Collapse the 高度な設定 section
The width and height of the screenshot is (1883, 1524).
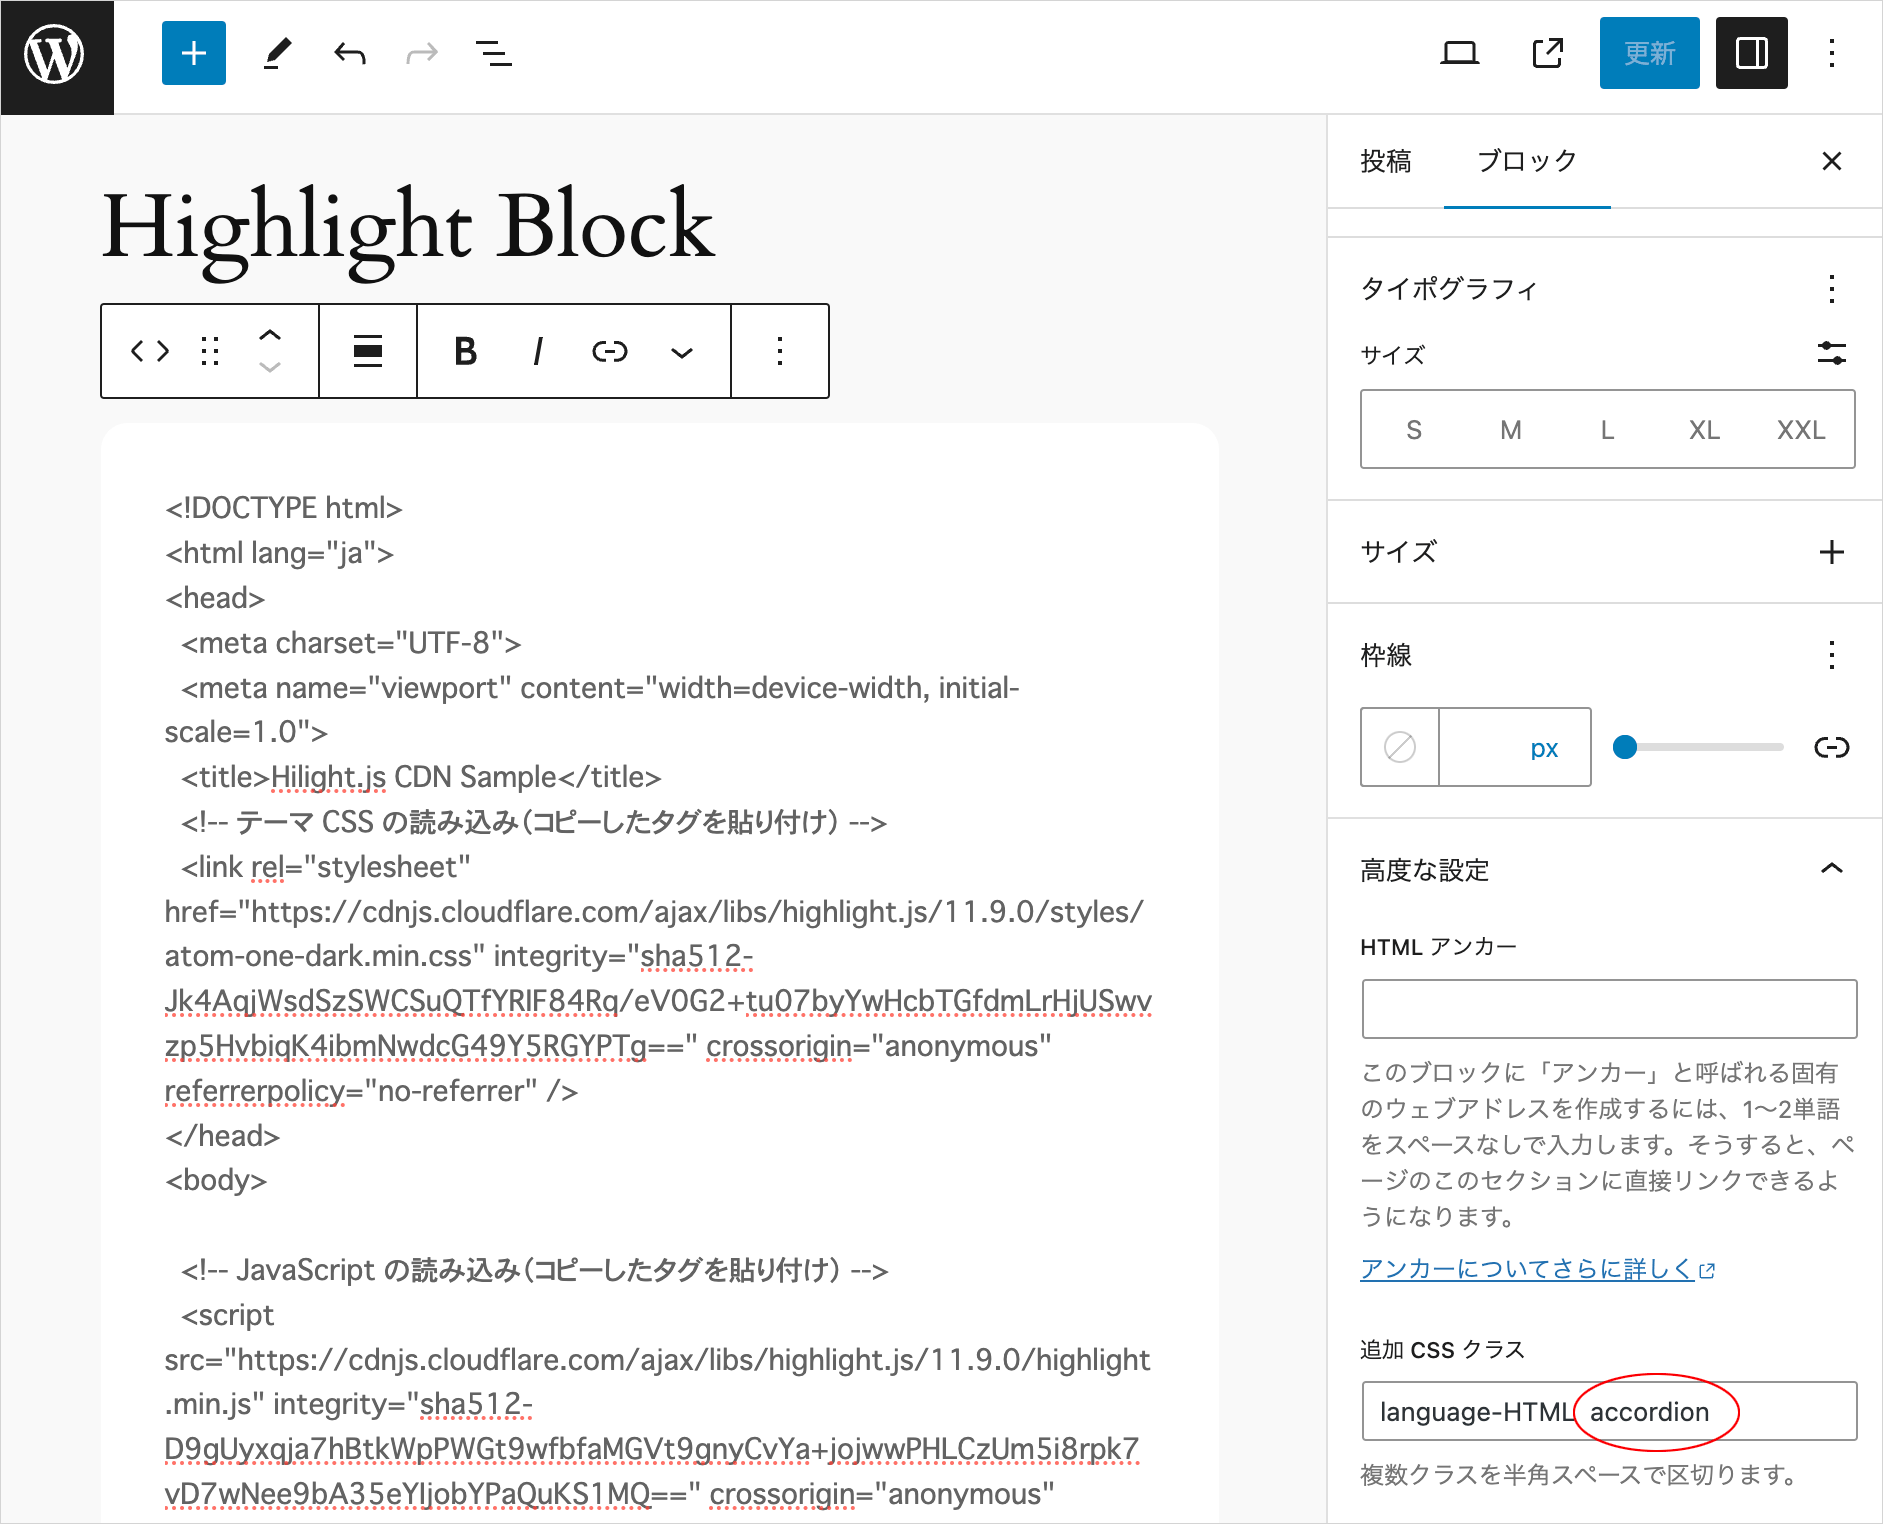click(1831, 869)
